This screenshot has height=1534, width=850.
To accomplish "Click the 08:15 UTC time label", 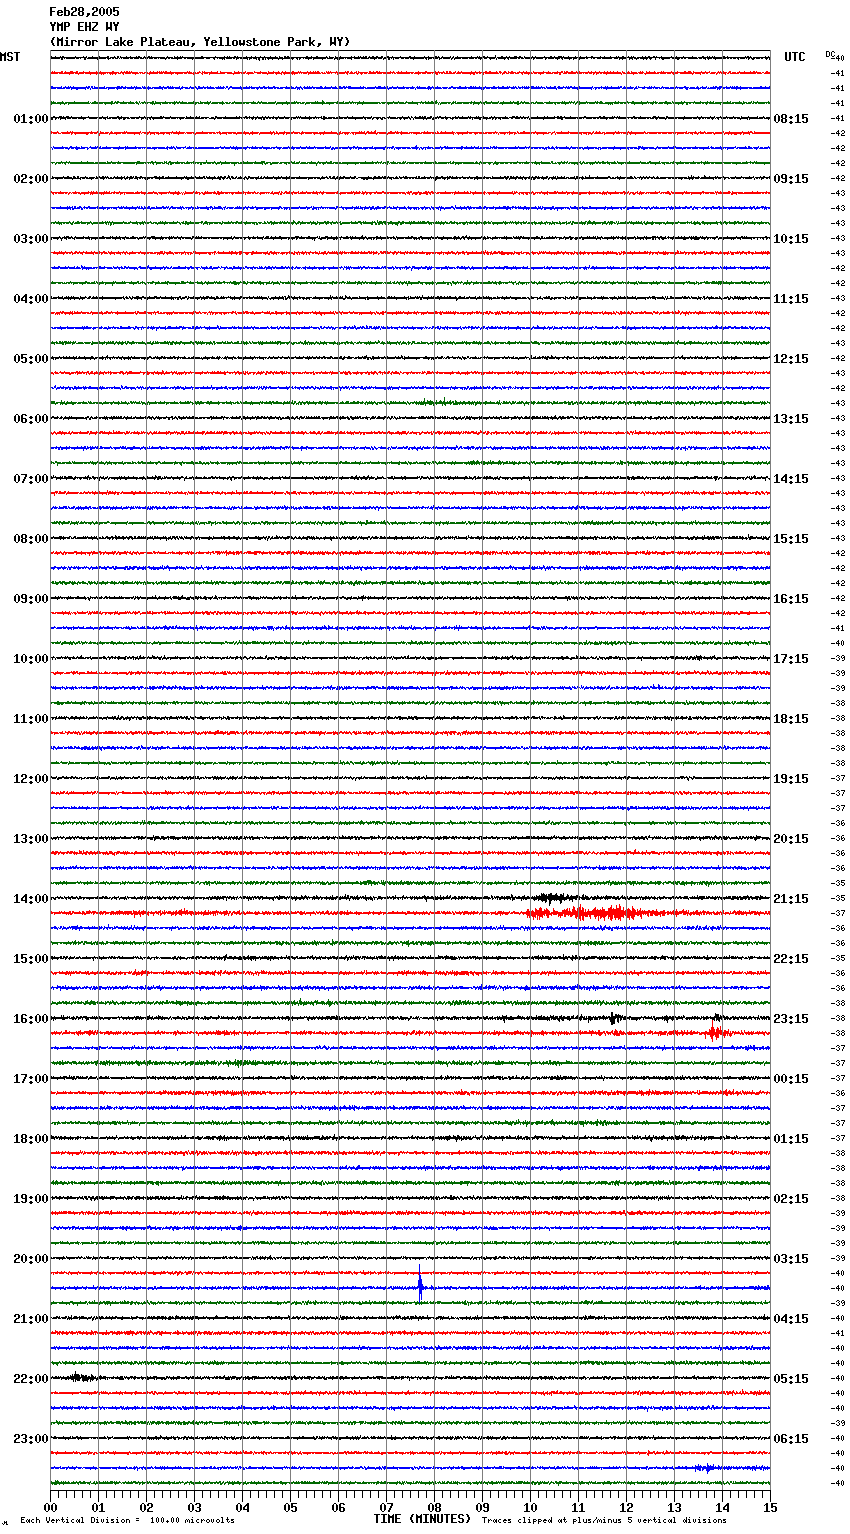I will click(791, 119).
